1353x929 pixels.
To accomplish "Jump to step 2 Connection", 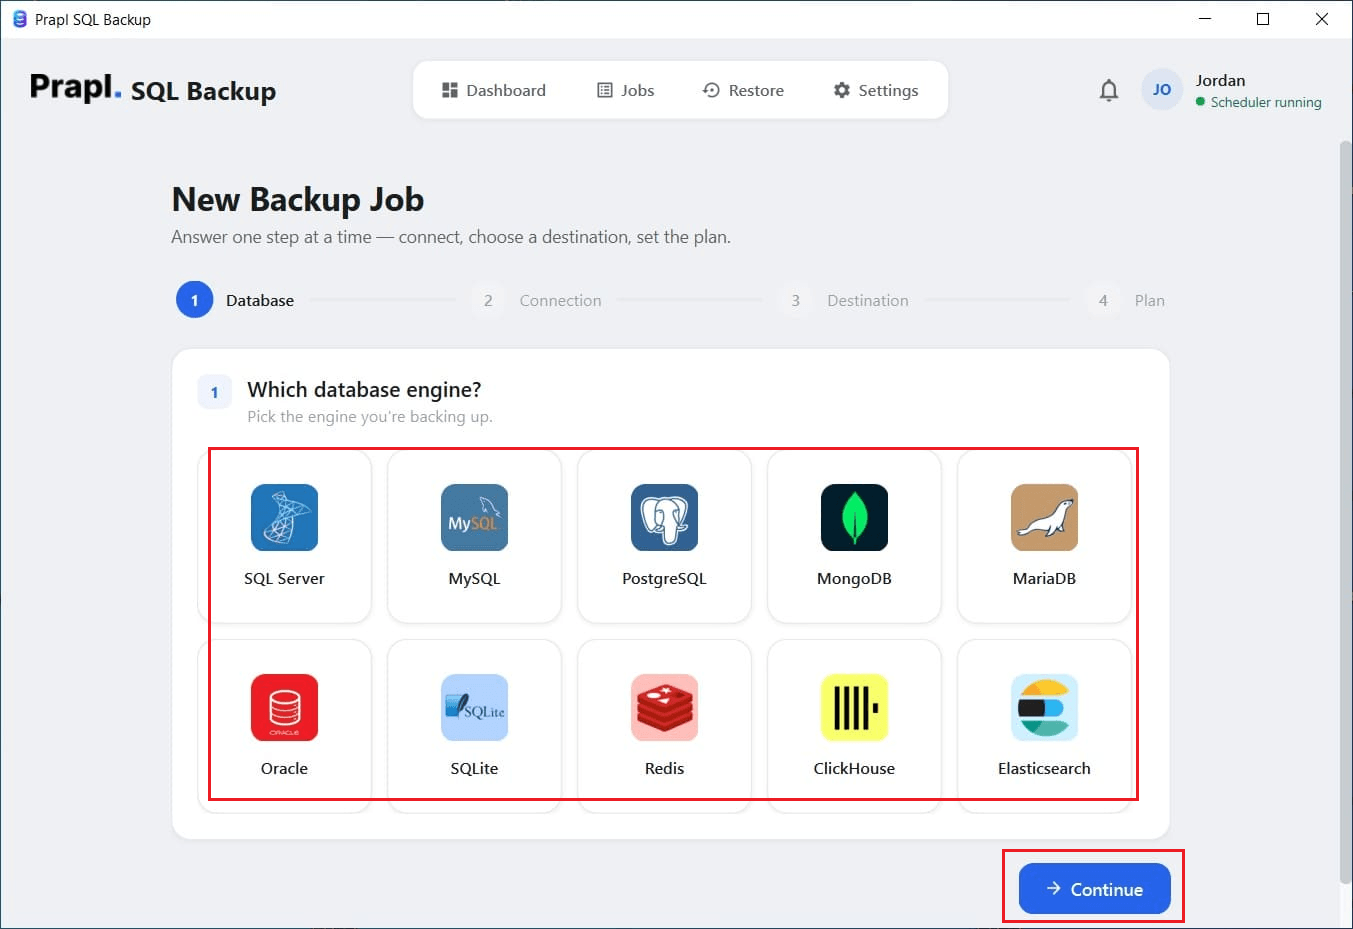I will (536, 300).
